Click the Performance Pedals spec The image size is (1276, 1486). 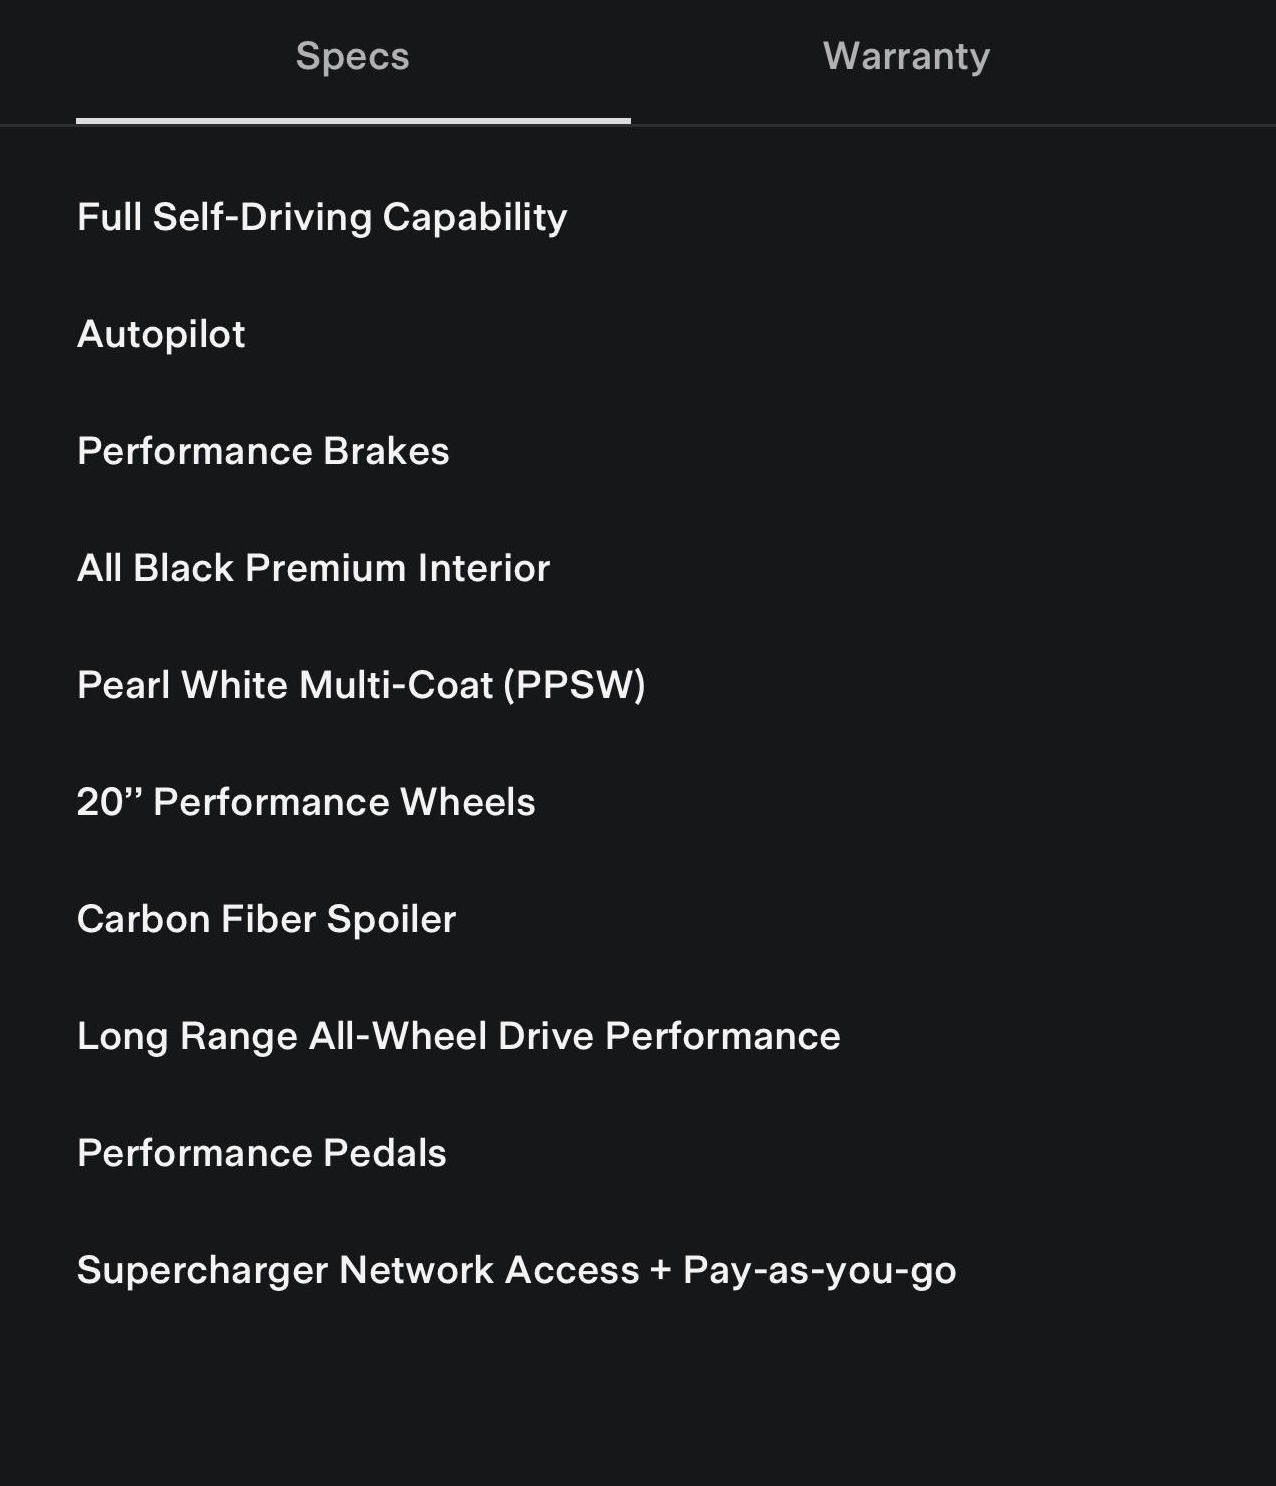tap(261, 1153)
